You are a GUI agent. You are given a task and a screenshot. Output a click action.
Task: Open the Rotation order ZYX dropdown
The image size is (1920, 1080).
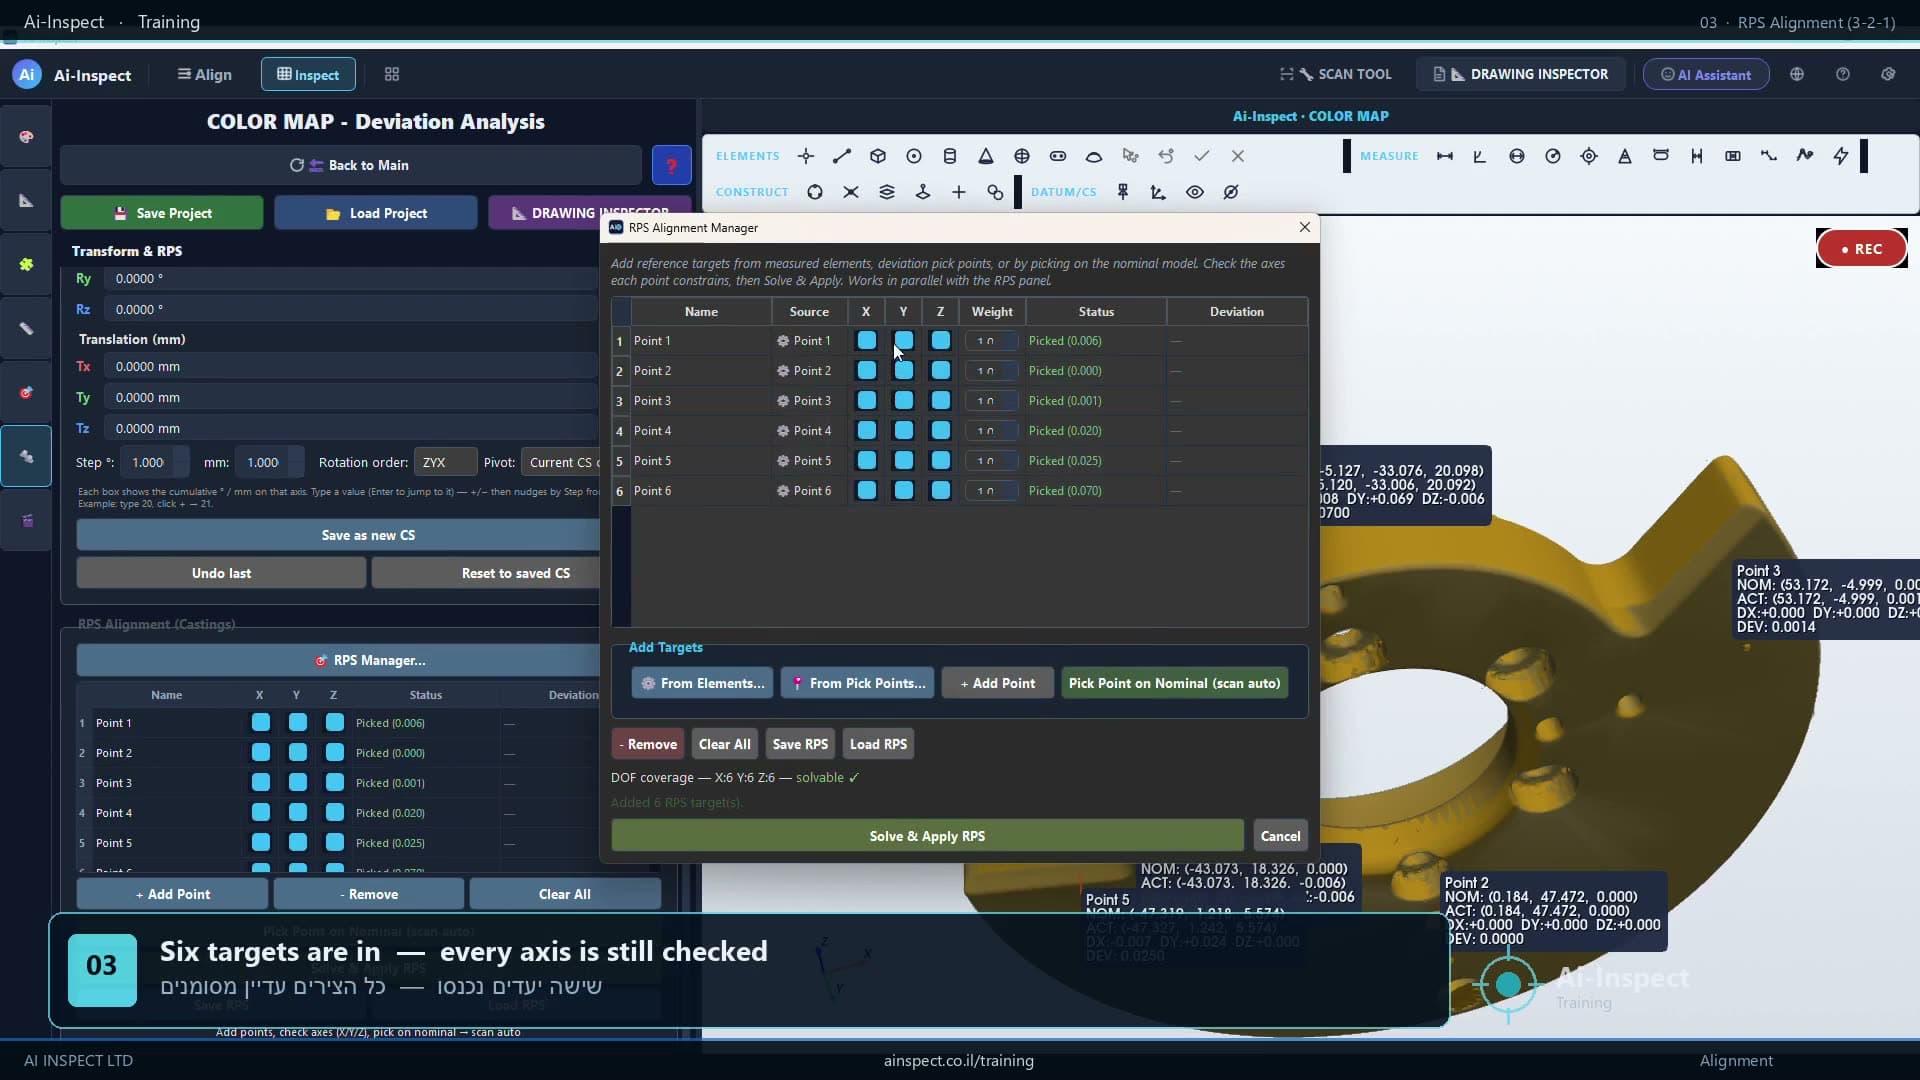pos(445,462)
